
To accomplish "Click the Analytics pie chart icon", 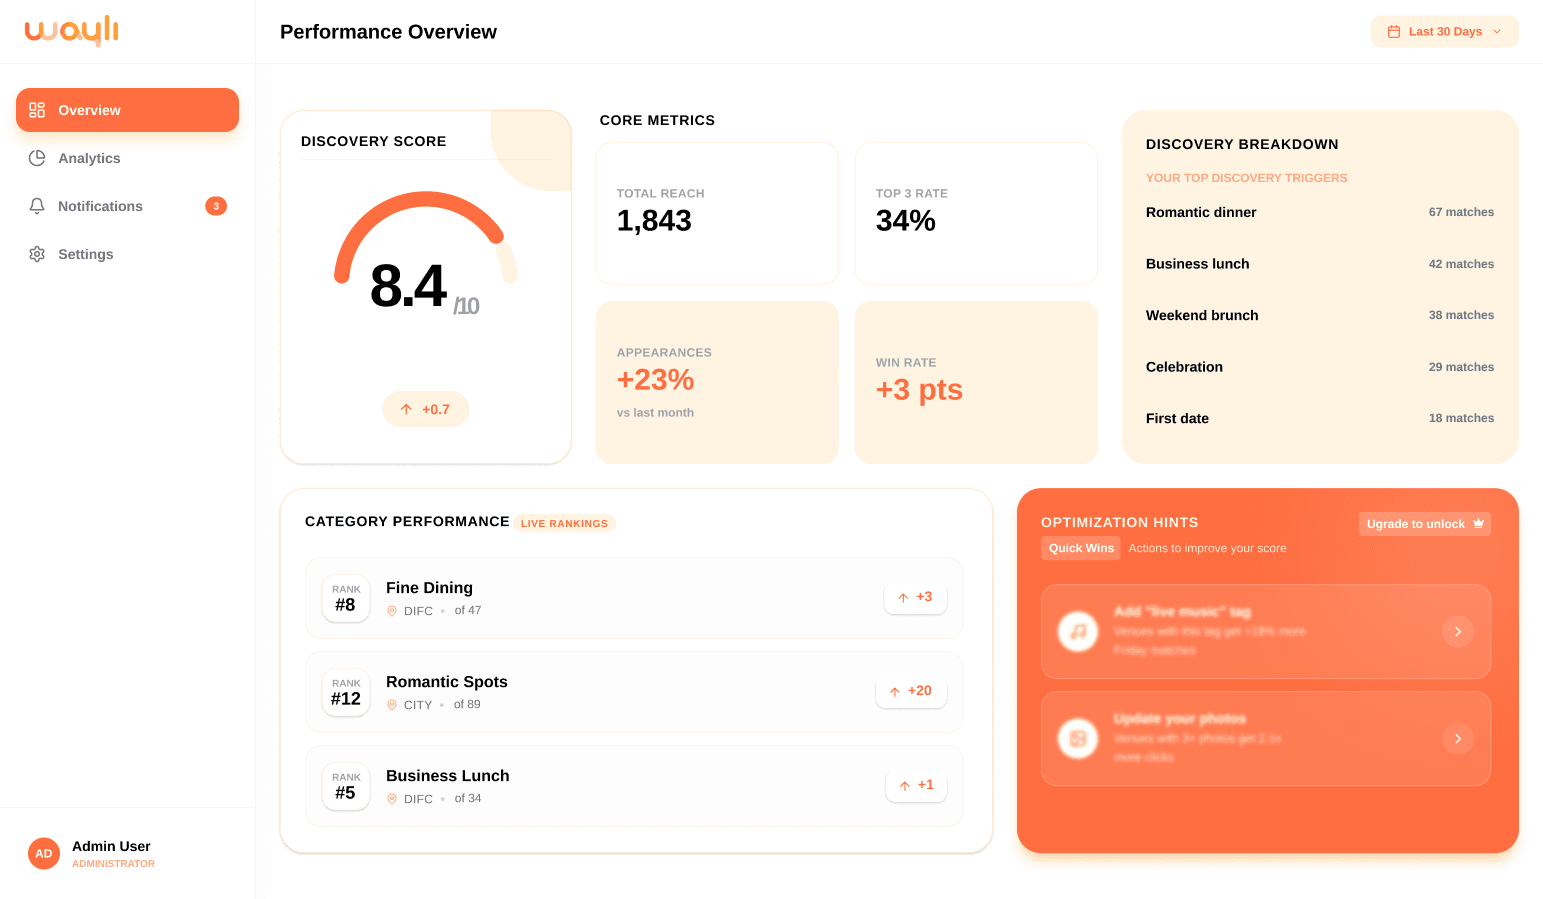I will [37, 158].
